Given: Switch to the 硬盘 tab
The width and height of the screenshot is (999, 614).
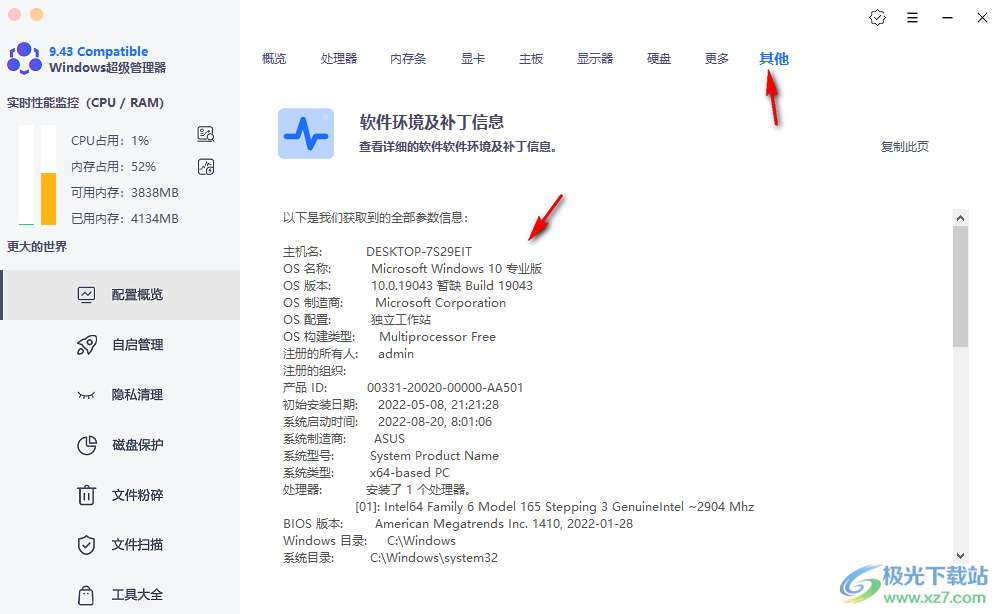Looking at the screenshot, I should pyautogui.click(x=659, y=59).
